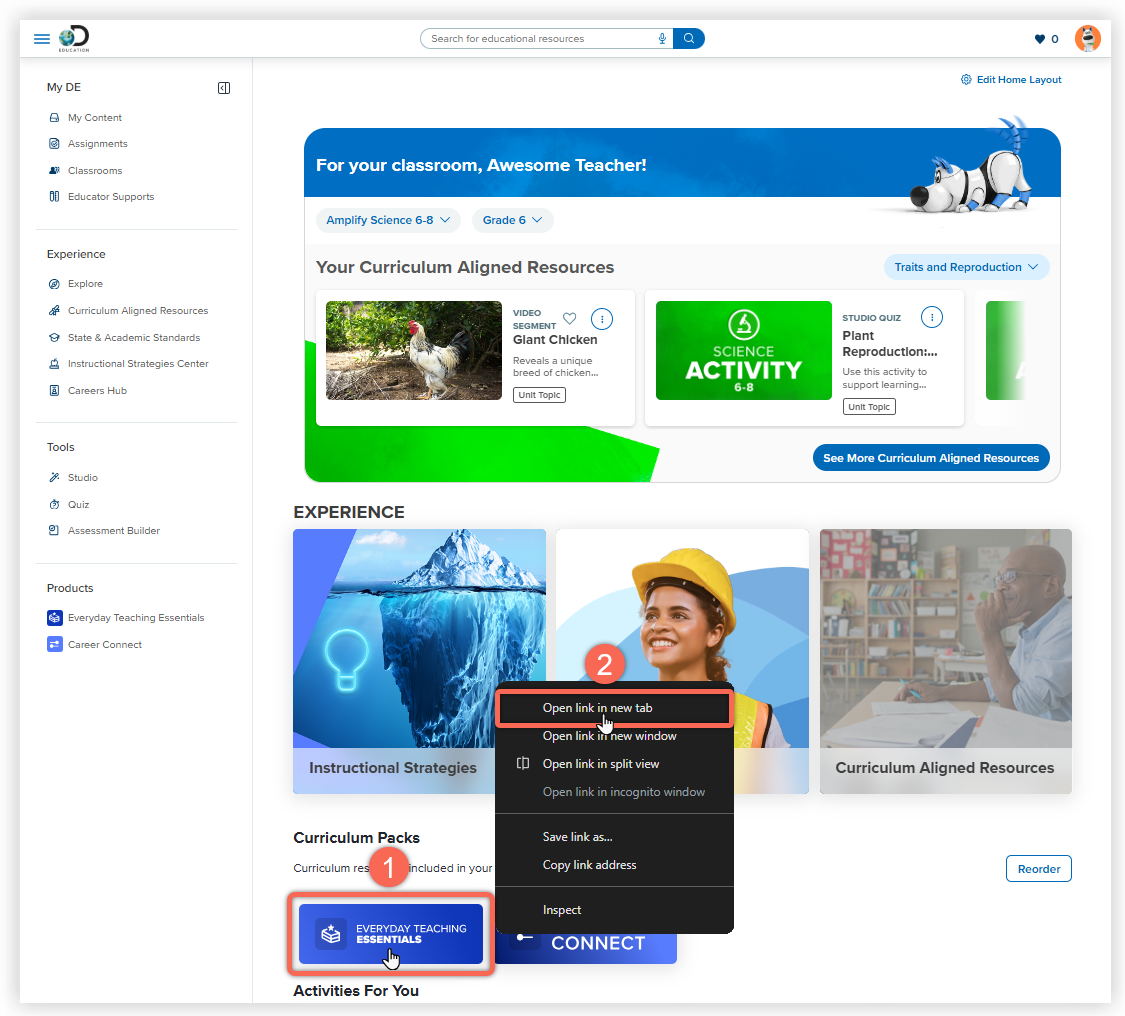Open the Giant Chicken video thumbnail

click(x=414, y=350)
